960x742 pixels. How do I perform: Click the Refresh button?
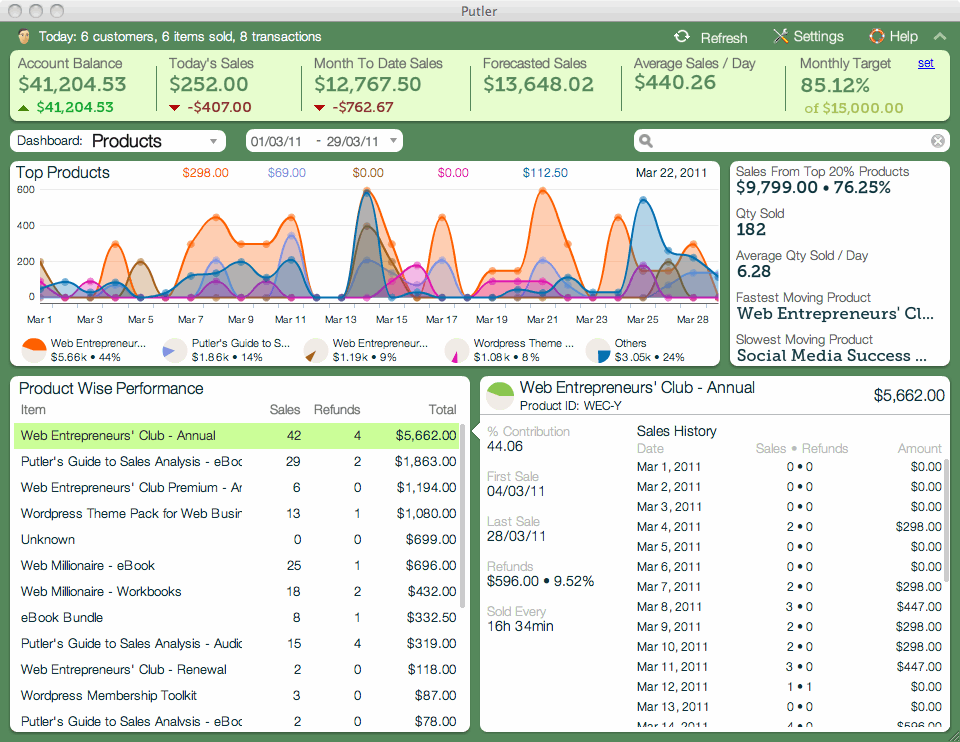(712, 36)
